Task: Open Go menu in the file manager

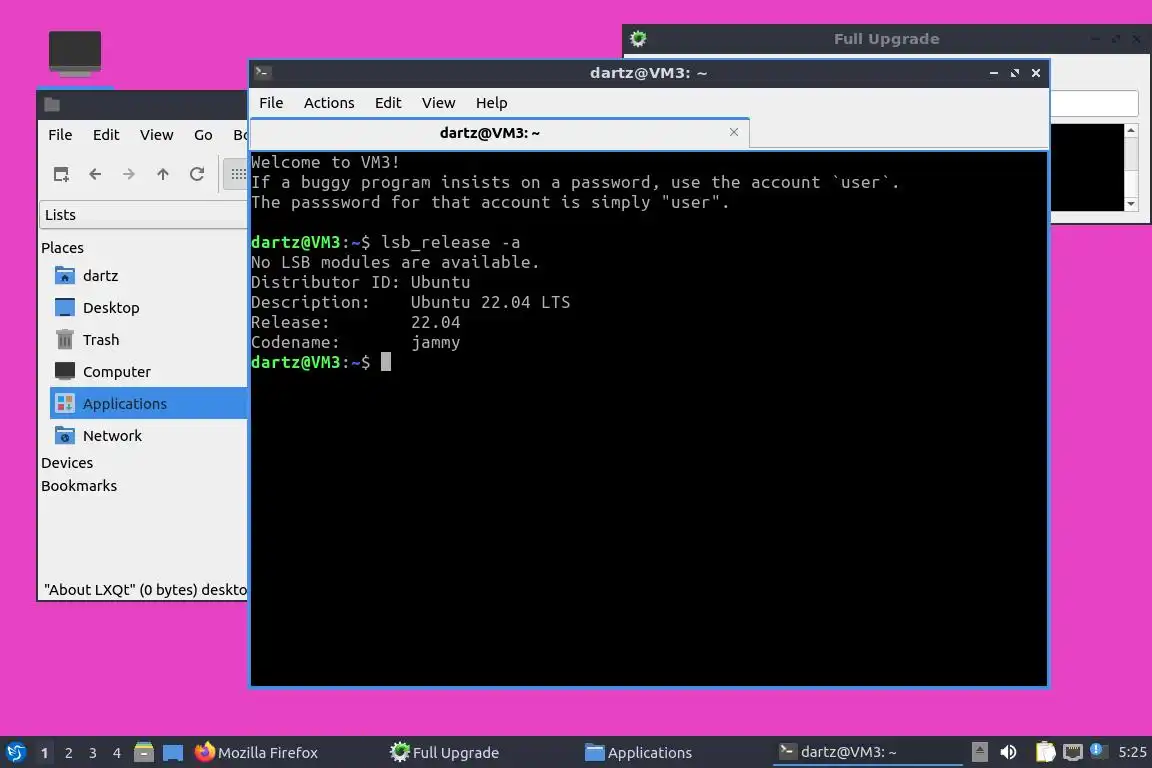Action: pos(204,134)
